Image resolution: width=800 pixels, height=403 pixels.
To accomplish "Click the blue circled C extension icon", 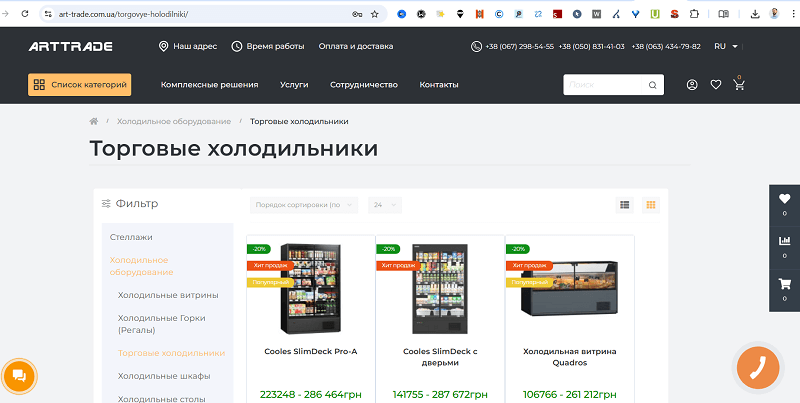I will [499, 14].
